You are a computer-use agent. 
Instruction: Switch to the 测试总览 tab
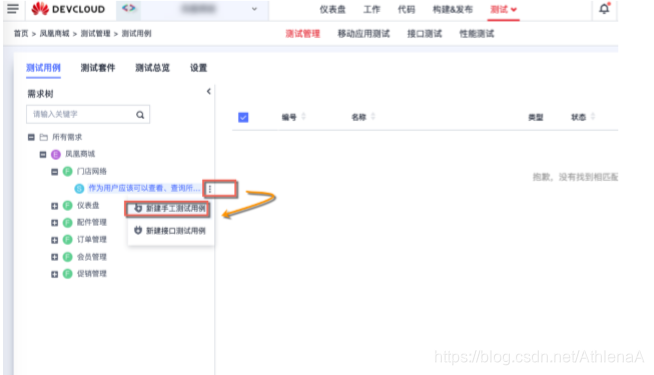(153, 68)
